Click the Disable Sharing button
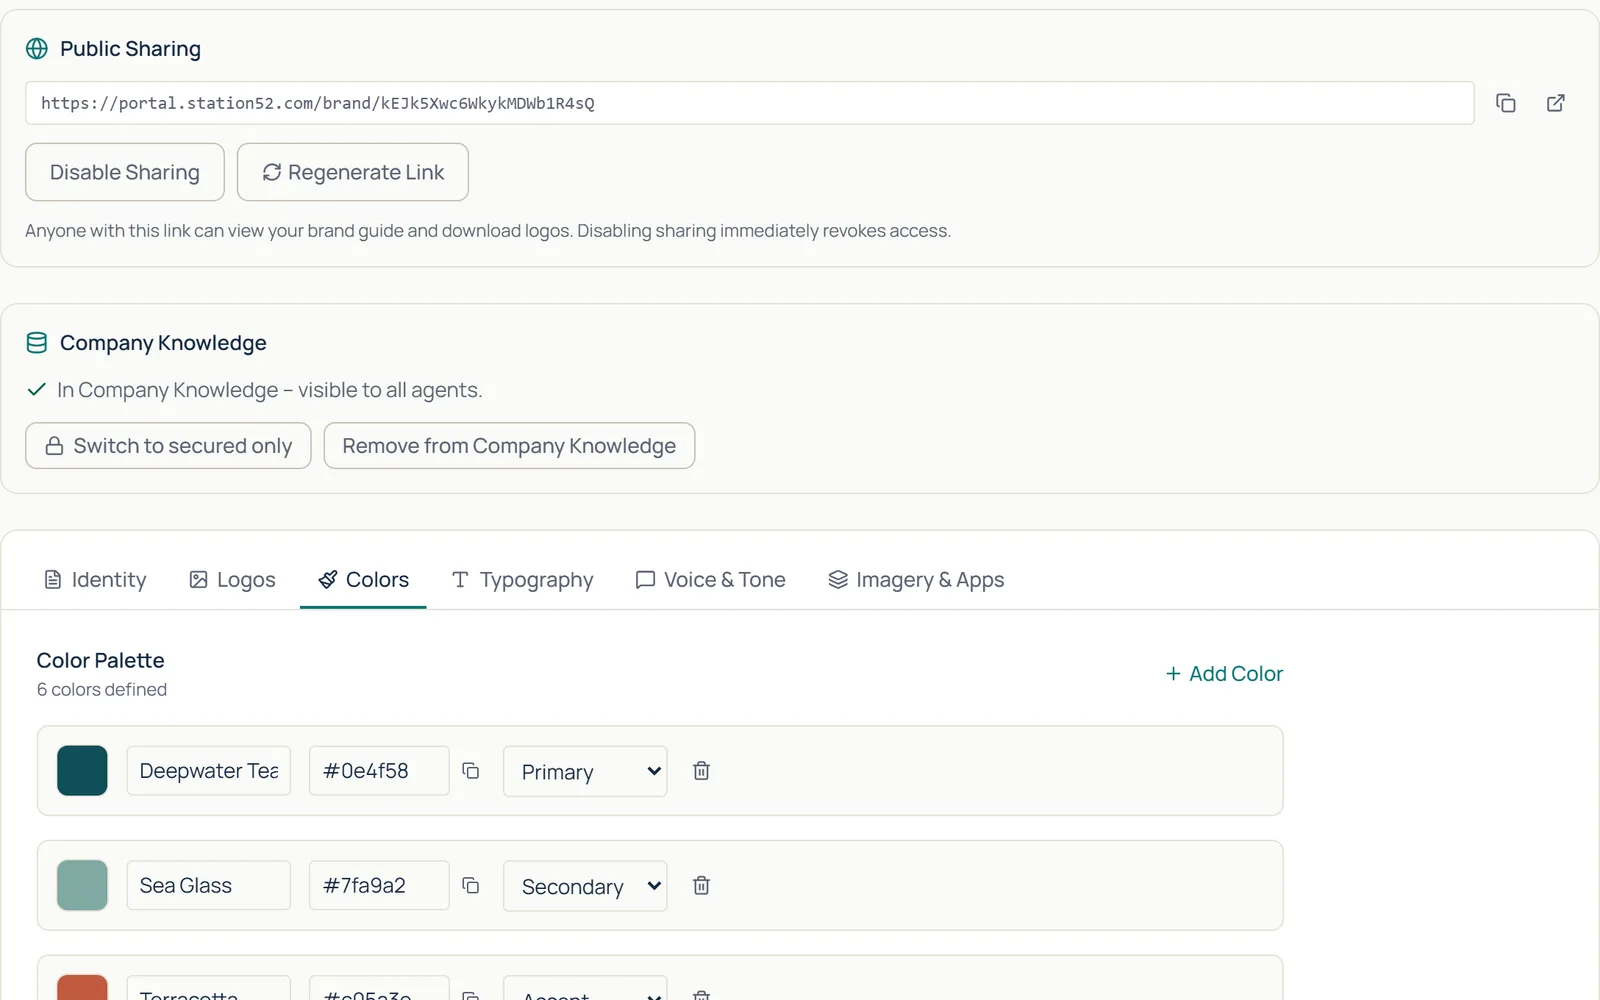Image resolution: width=1600 pixels, height=1000 pixels. pyautogui.click(x=125, y=172)
